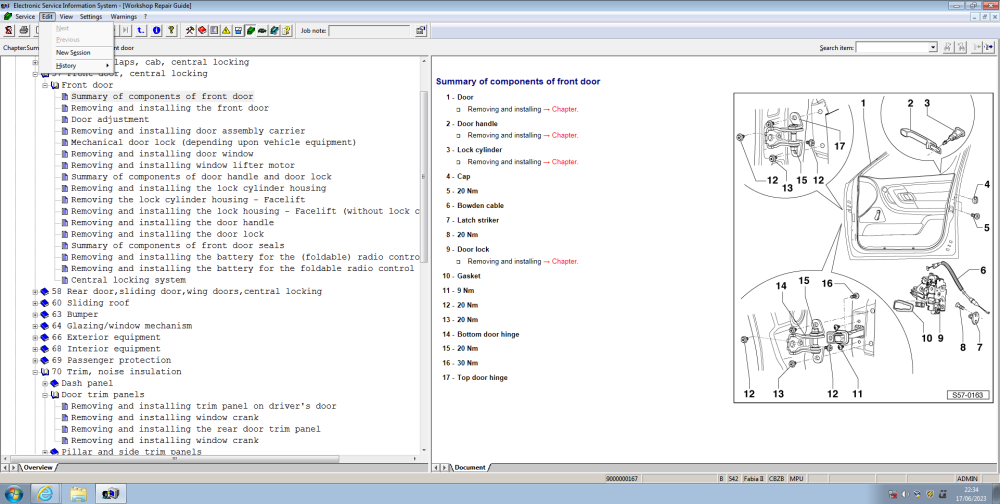Select Removing and installing window lifter motor
The height and width of the screenshot is (504, 1000).
[x=182, y=165]
